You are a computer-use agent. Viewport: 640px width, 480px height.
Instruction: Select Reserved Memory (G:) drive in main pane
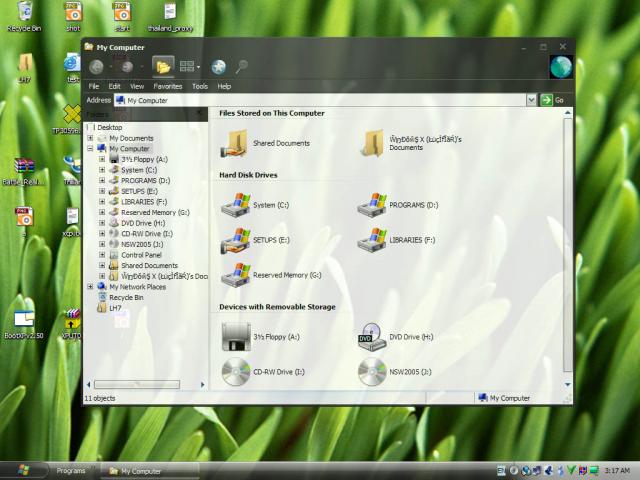pyautogui.click(x=236, y=275)
